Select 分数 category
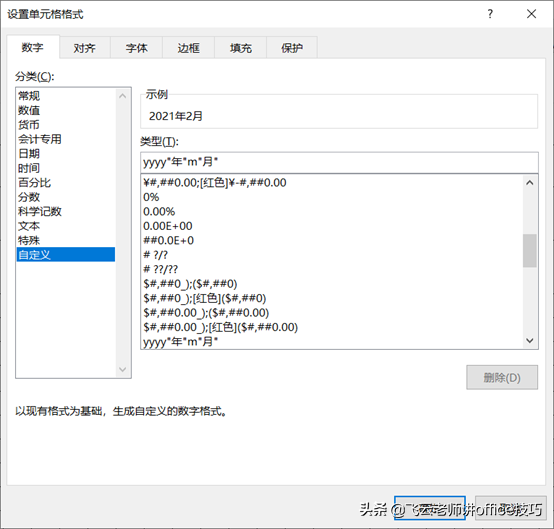554x529 pixels. click(66, 197)
